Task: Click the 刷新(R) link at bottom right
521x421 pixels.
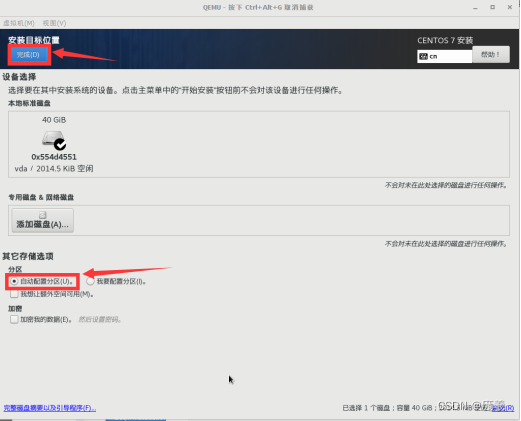Action: click(x=503, y=408)
